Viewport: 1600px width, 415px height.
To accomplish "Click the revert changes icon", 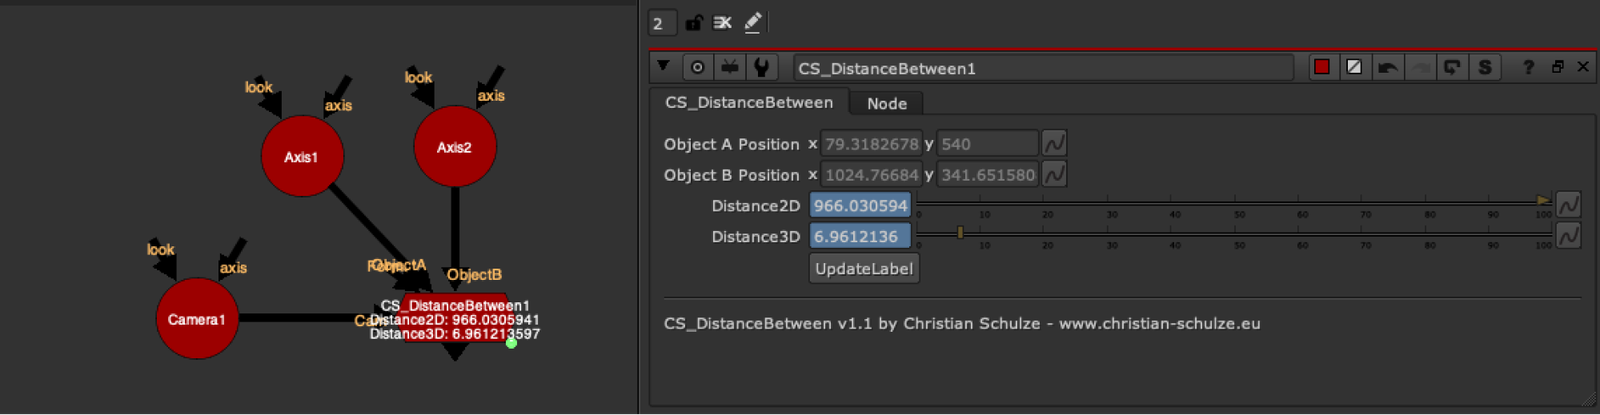I will 1452,67.
